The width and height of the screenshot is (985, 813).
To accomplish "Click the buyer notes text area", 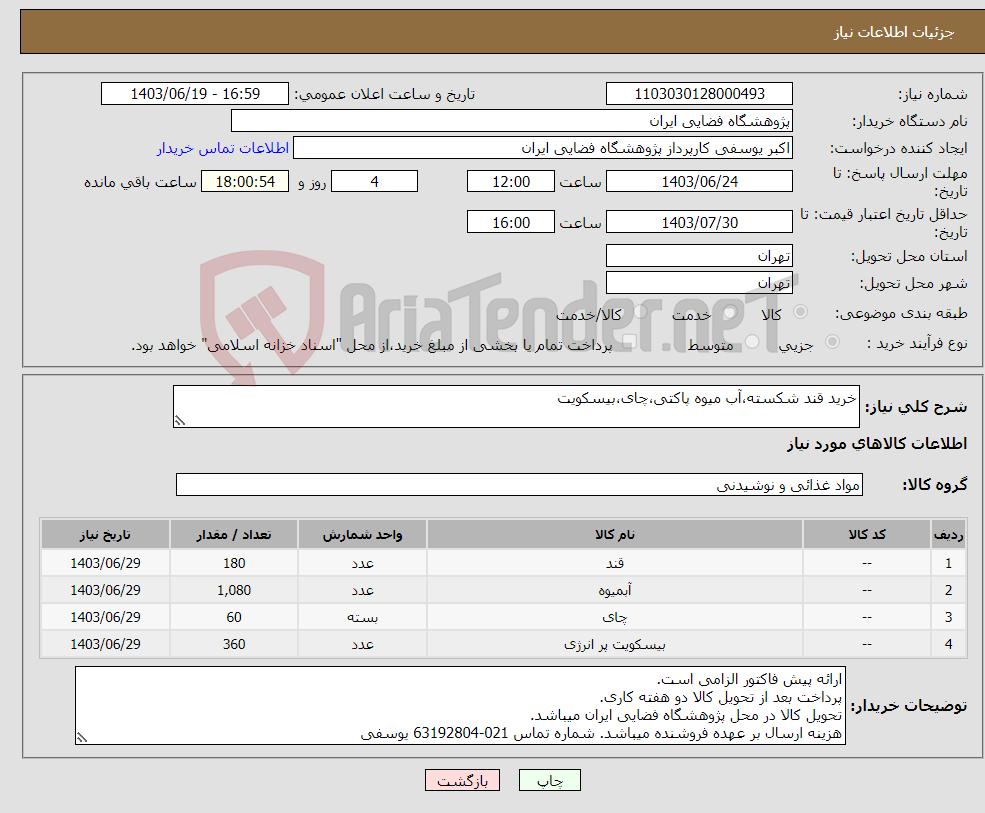I will coord(460,706).
